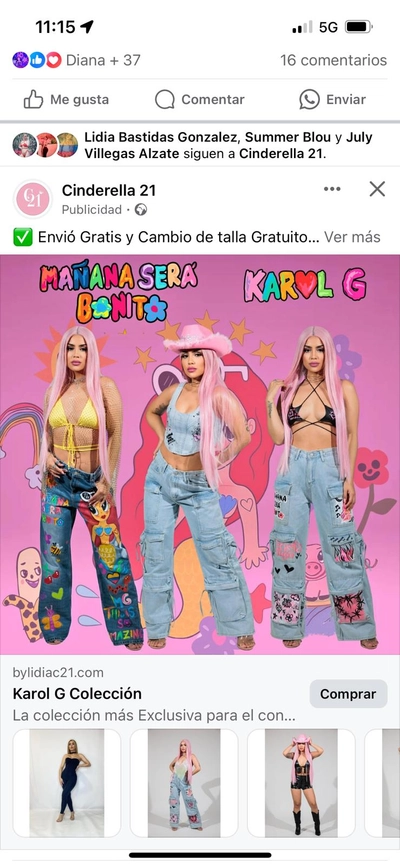The width and height of the screenshot is (400, 866).
Task: Open the three-dots ad options menu
Action: pyautogui.click(x=332, y=189)
